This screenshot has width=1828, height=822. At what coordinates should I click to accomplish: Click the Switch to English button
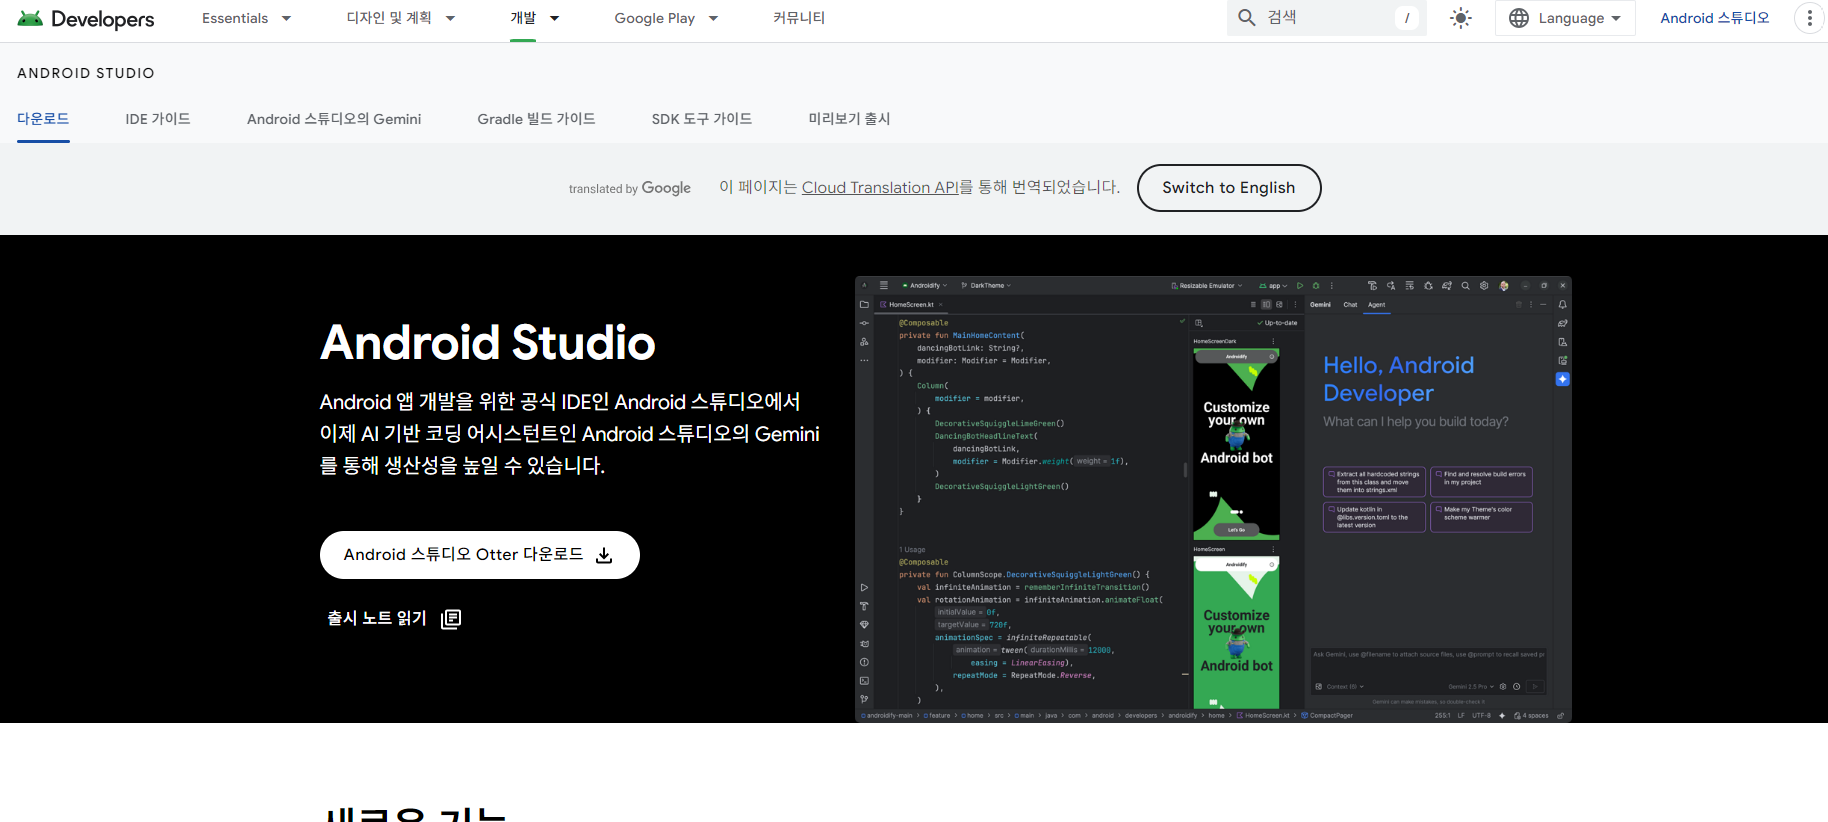1229,188
